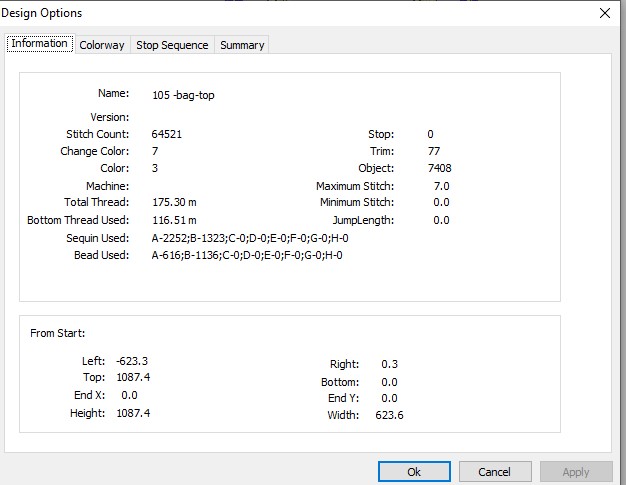Click the Total Thread value 175.30 m
The image size is (626, 485).
174,202
